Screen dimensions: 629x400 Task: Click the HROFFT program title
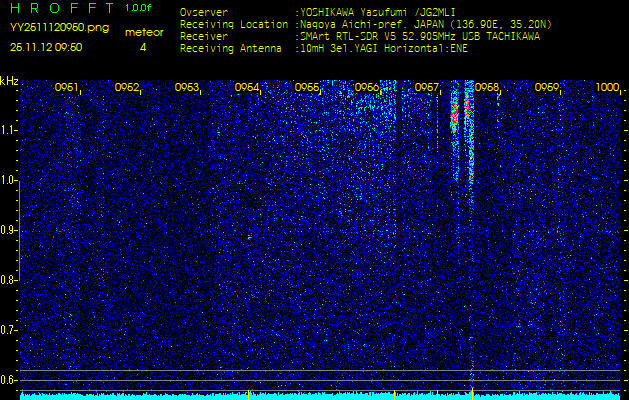63,8
